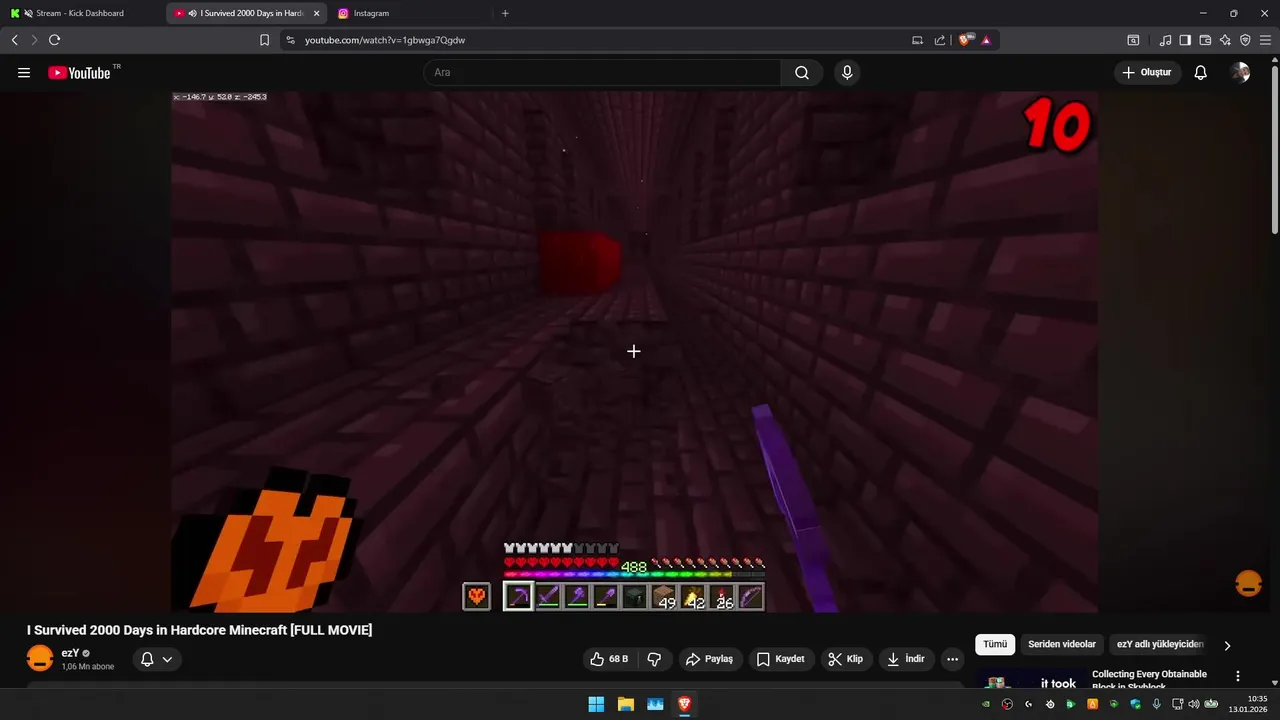Select the Tümü filter chip
1280x720 pixels.
(995, 645)
